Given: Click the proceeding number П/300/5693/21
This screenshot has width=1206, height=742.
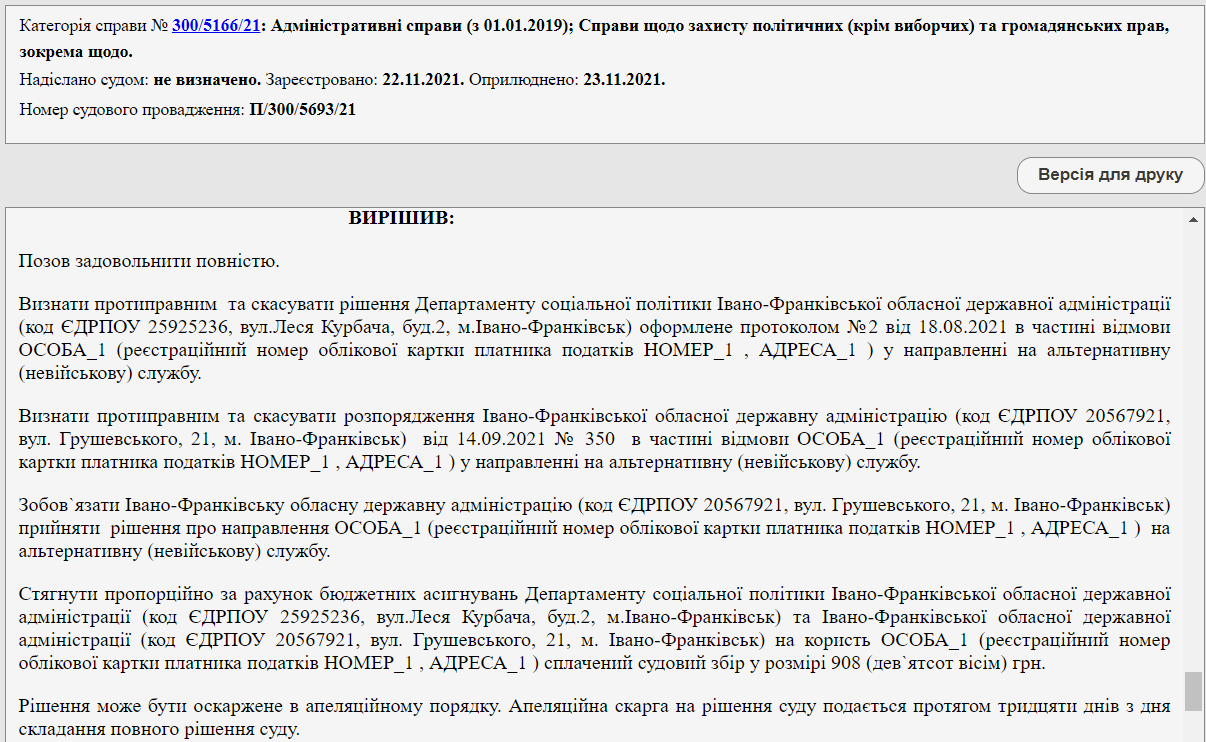Looking at the screenshot, I should 302,109.
